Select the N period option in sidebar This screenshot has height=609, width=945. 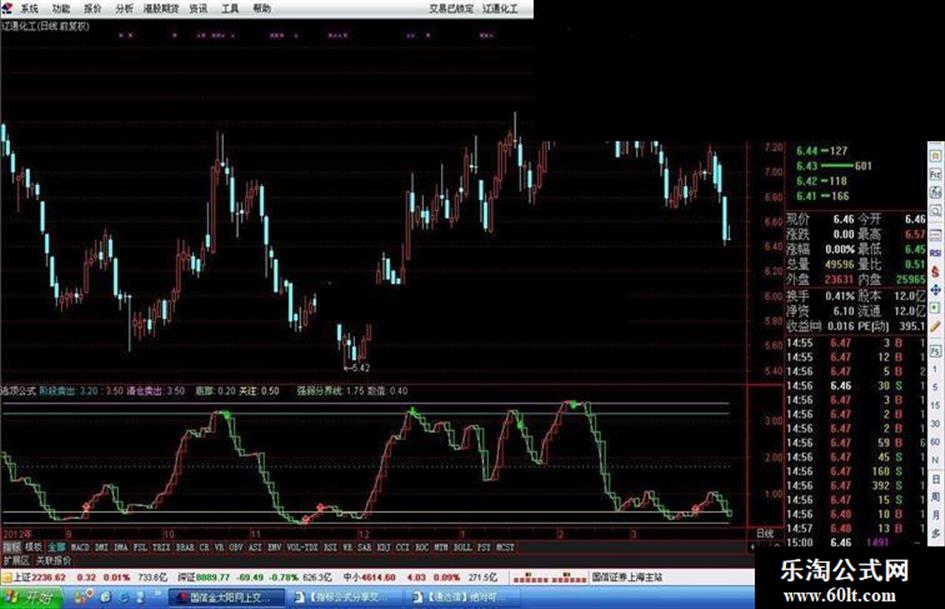[x=936, y=461]
